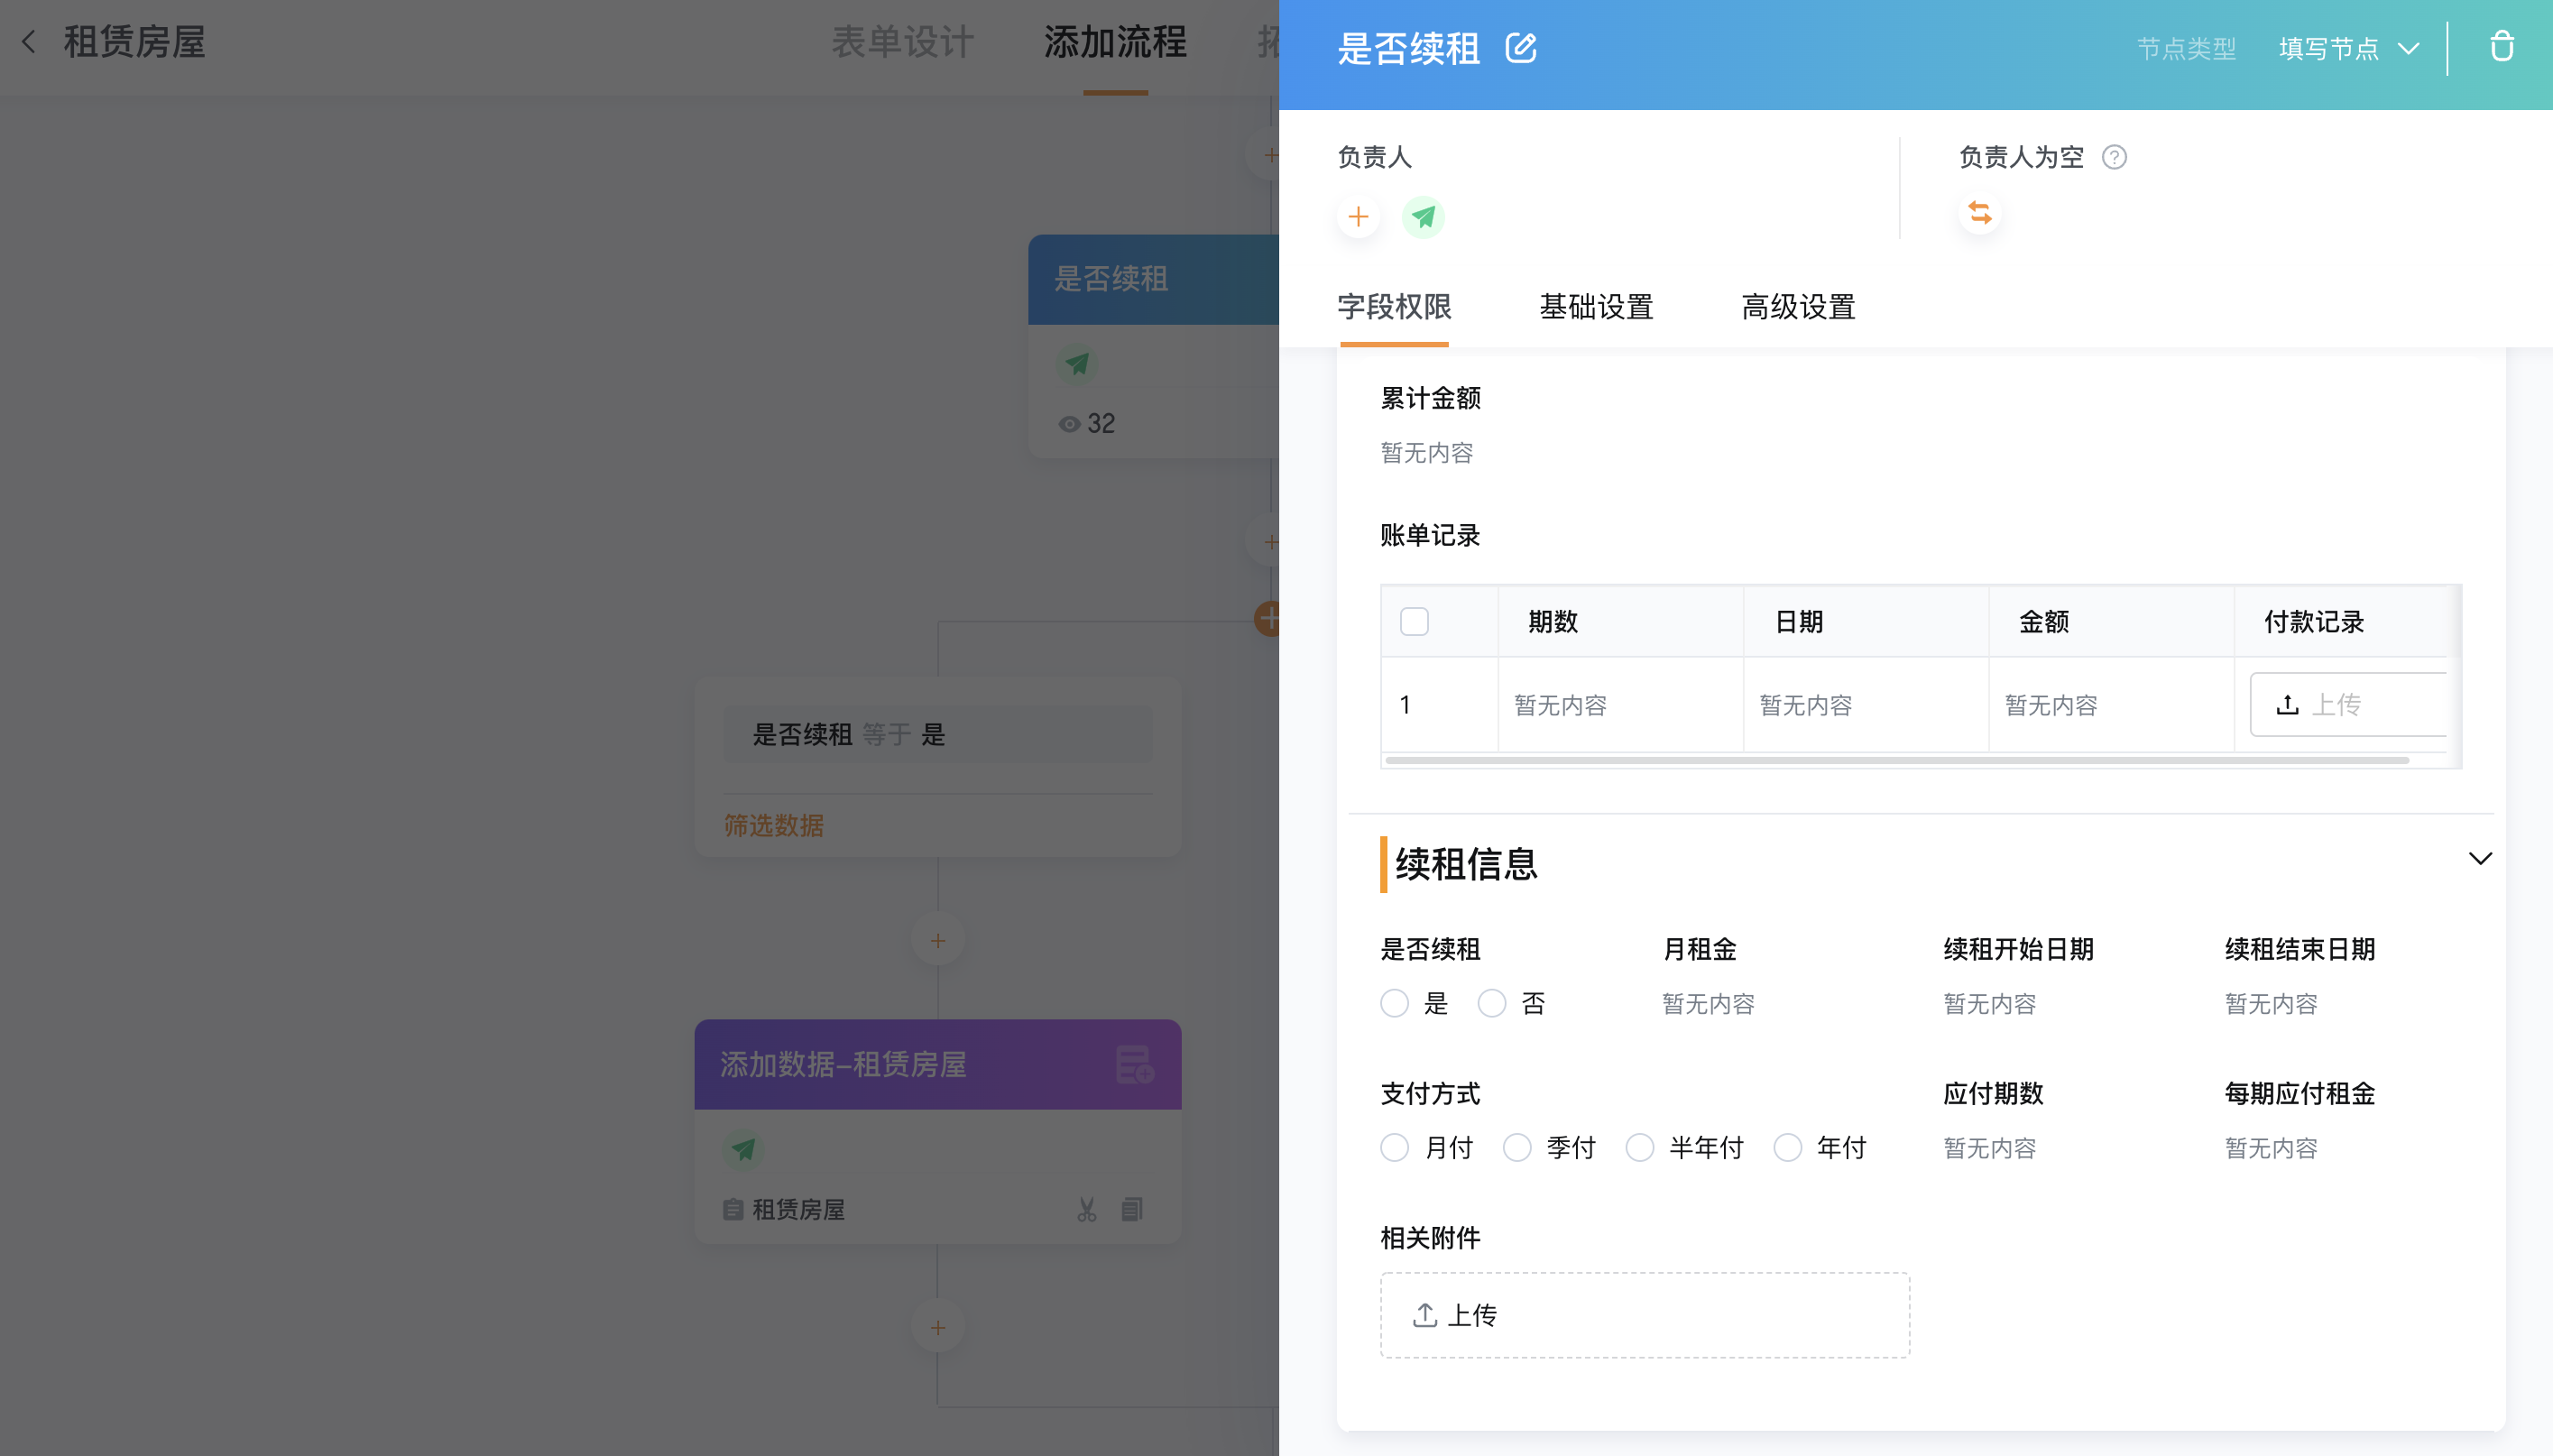Viewport: 2553px width, 1456px height.
Task: Click the plus button below the 添加数据 node
Action: [x=937, y=1327]
